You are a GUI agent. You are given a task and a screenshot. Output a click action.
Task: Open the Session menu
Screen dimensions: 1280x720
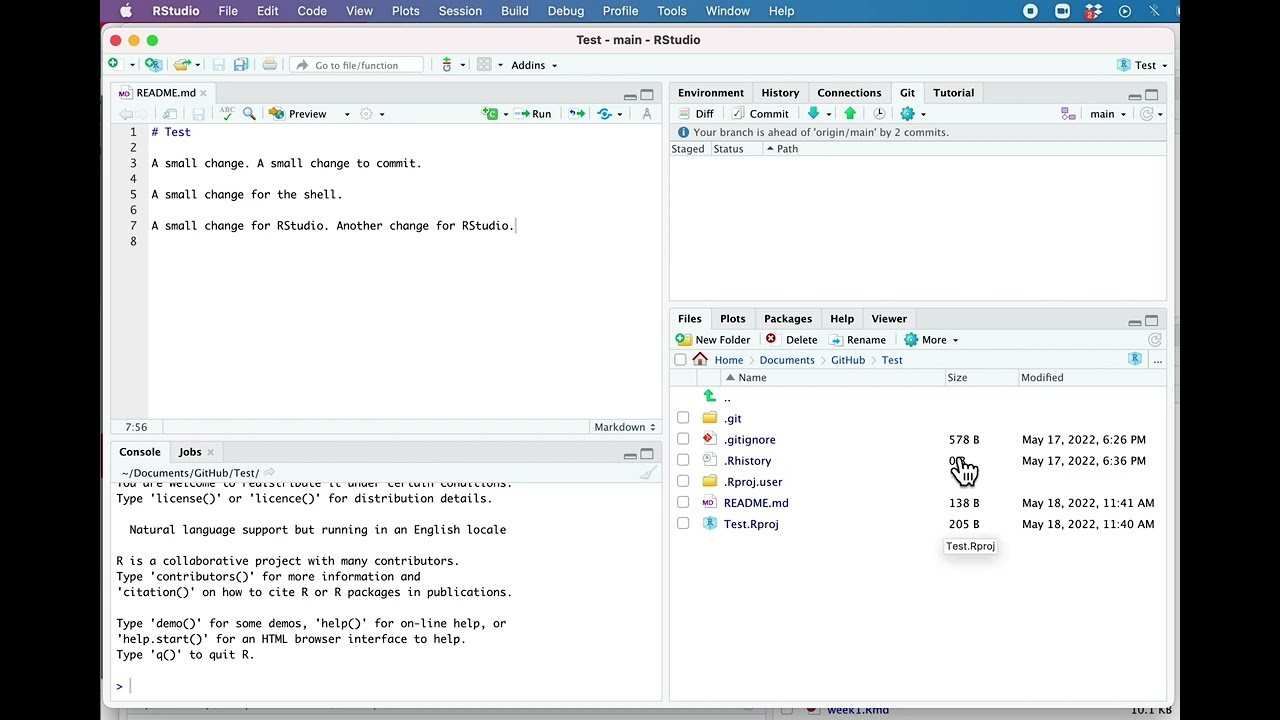coord(460,11)
